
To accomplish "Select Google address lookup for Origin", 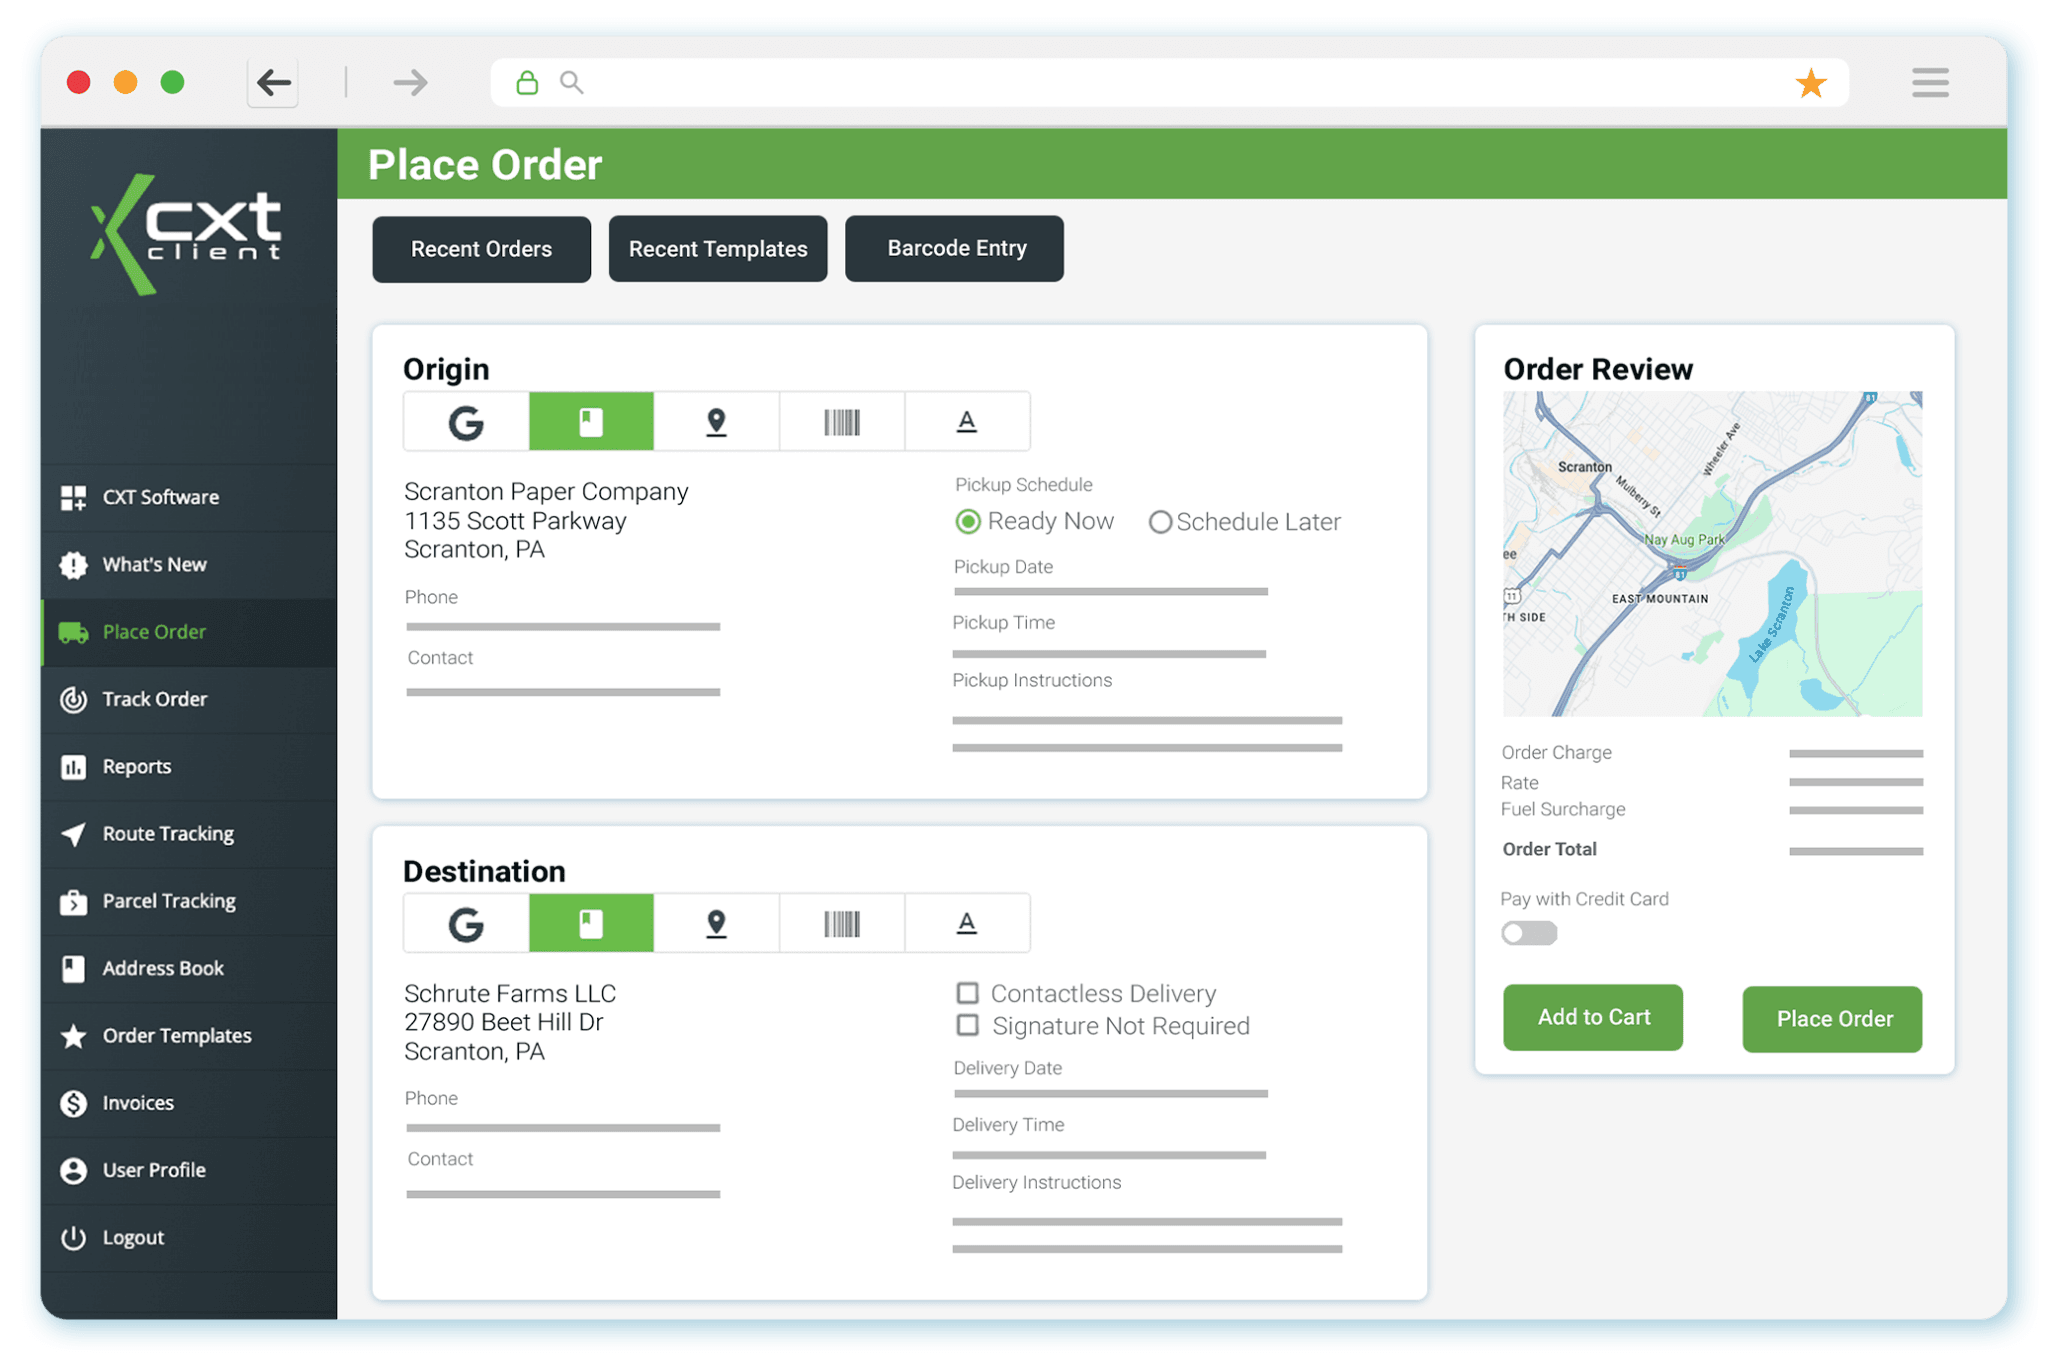I will 465,421.
